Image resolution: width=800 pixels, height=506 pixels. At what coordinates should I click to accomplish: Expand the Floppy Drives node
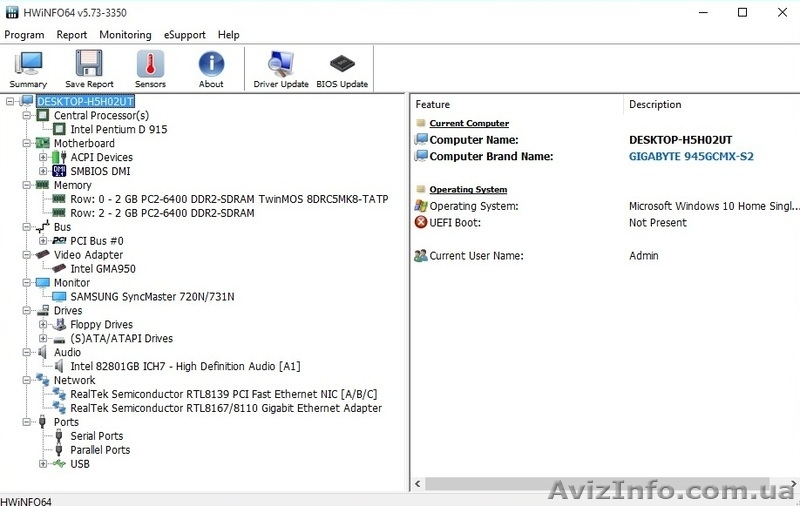pos(43,324)
